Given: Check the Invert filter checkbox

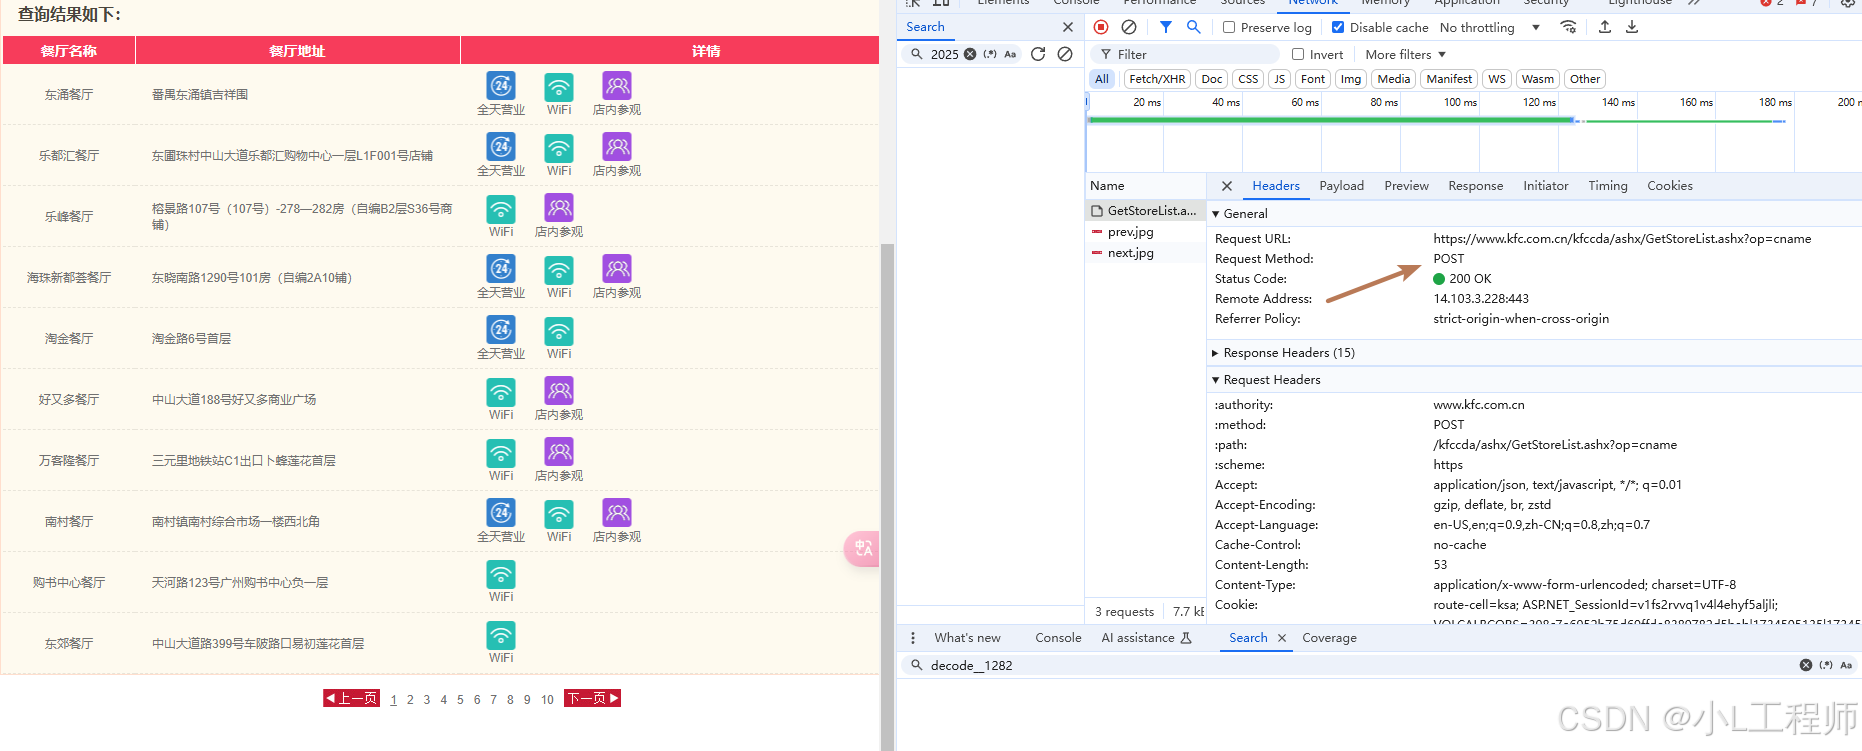Looking at the screenshot, I should pyautogui.click(x=1298, y=54).
